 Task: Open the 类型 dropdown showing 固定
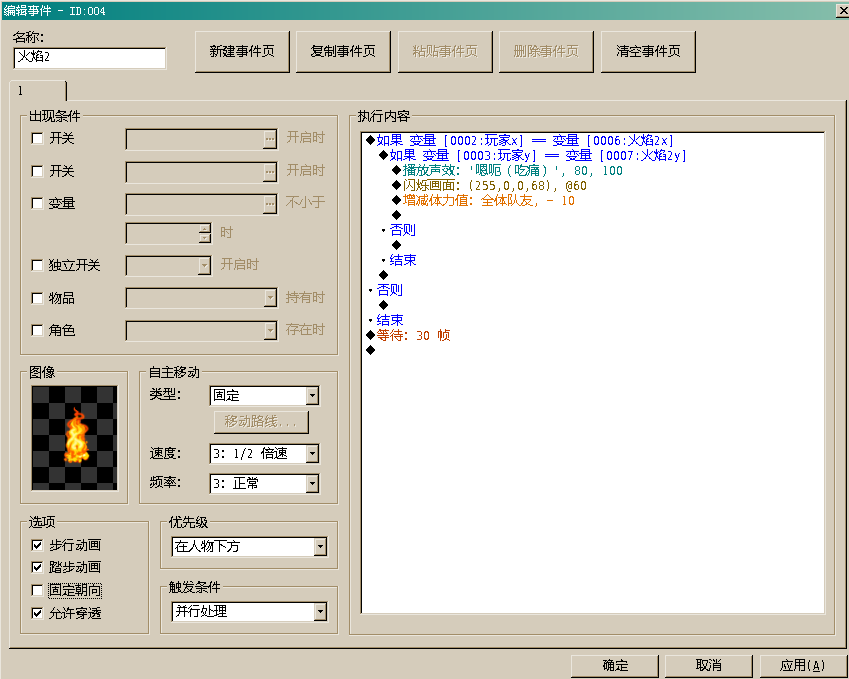[x=264, y=396]
